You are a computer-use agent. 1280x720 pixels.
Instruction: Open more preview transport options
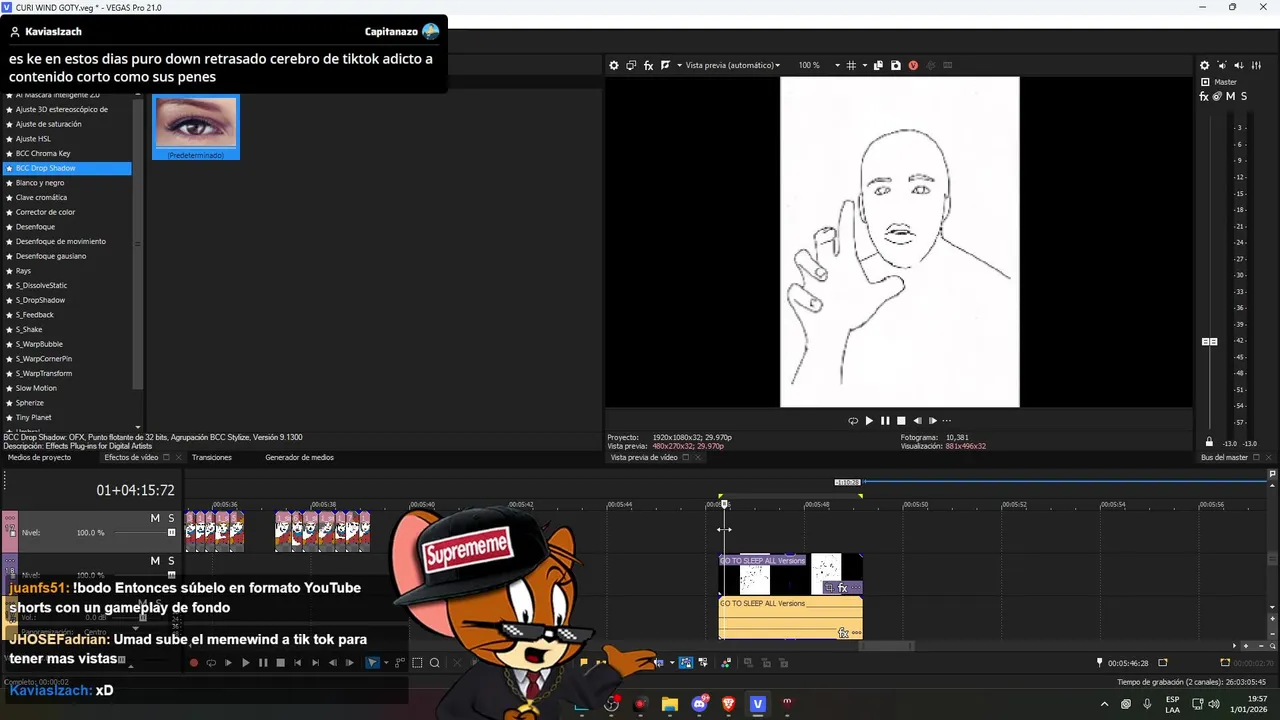(947, 421)
